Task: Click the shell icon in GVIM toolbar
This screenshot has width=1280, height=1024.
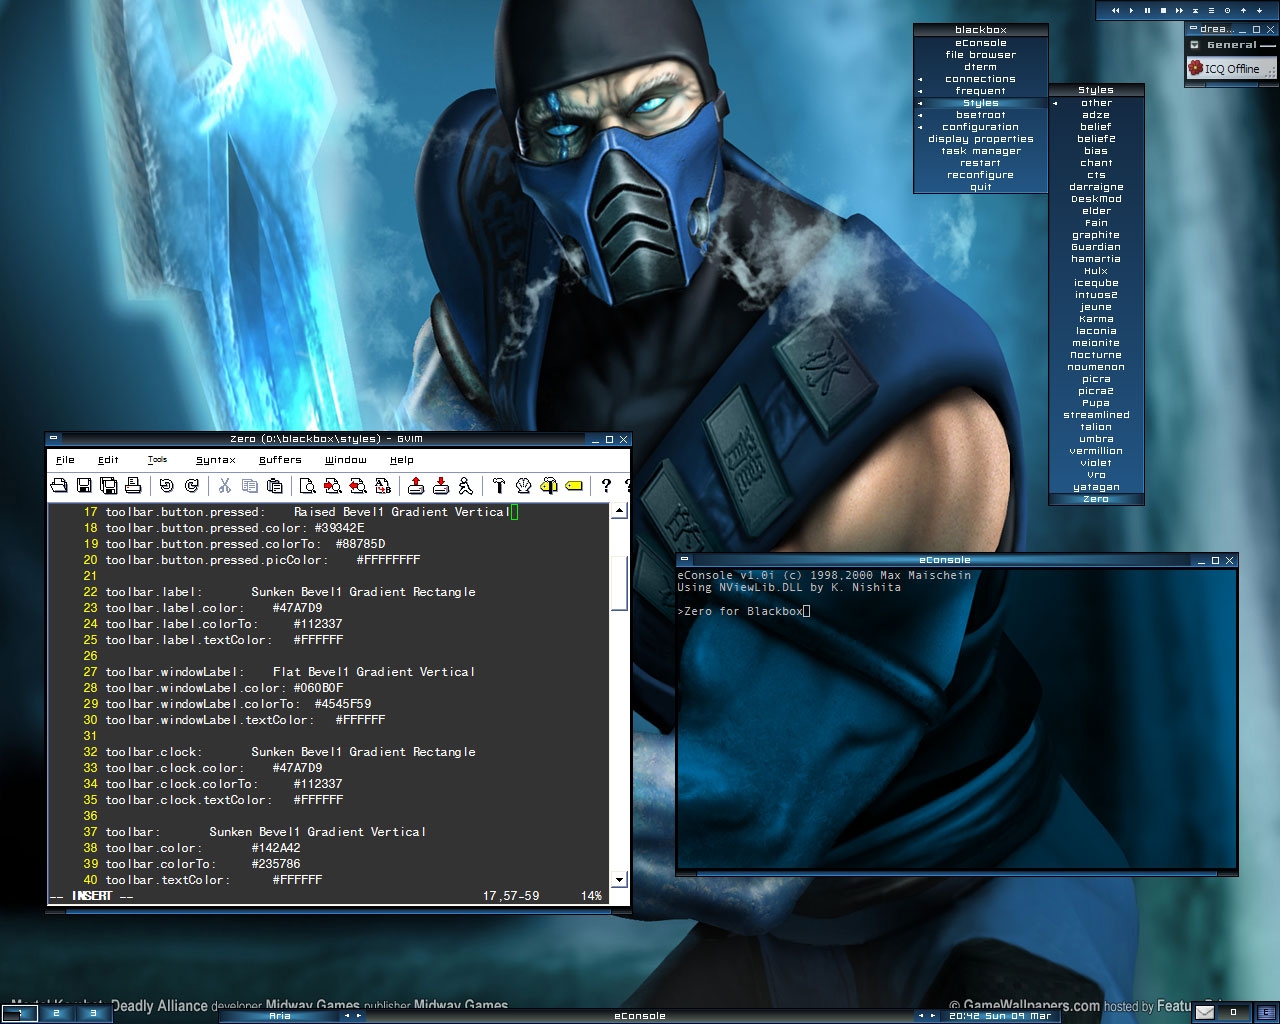Action: coord(524,486)
